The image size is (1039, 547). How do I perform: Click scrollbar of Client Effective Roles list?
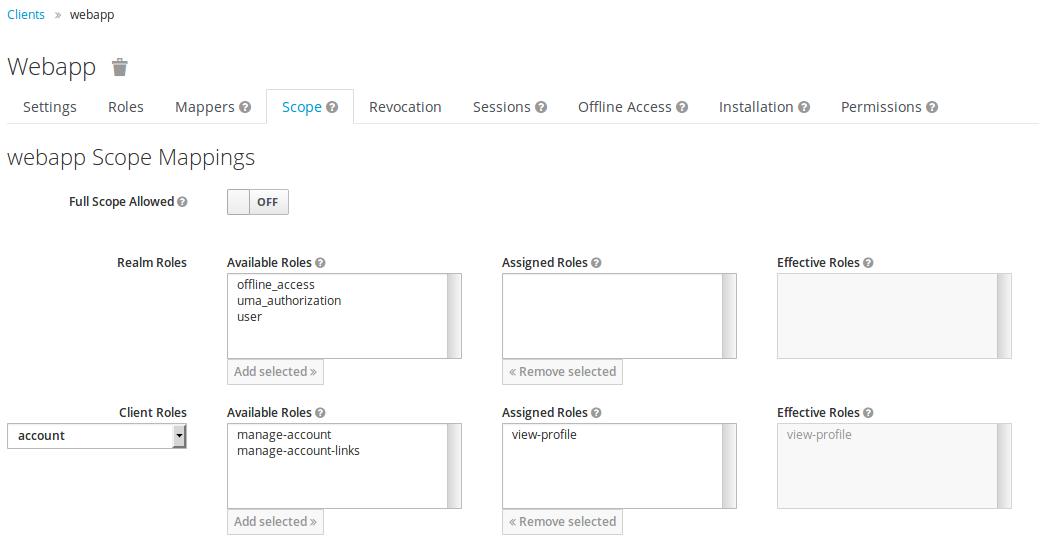tap(1004, 466)
